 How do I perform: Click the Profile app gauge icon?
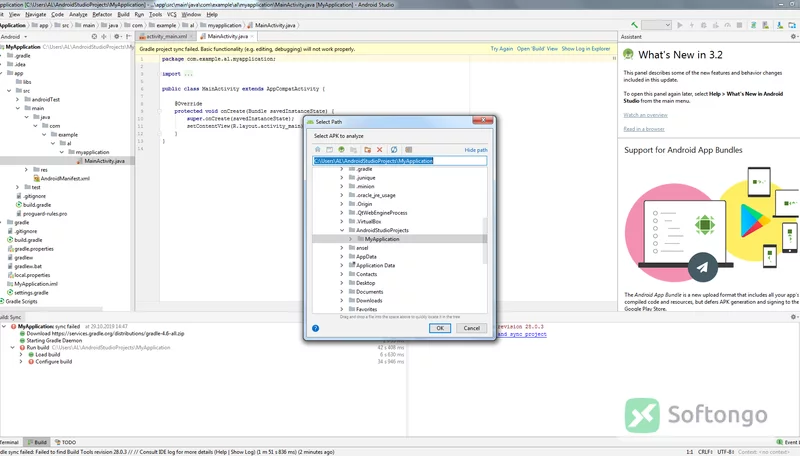728,25
